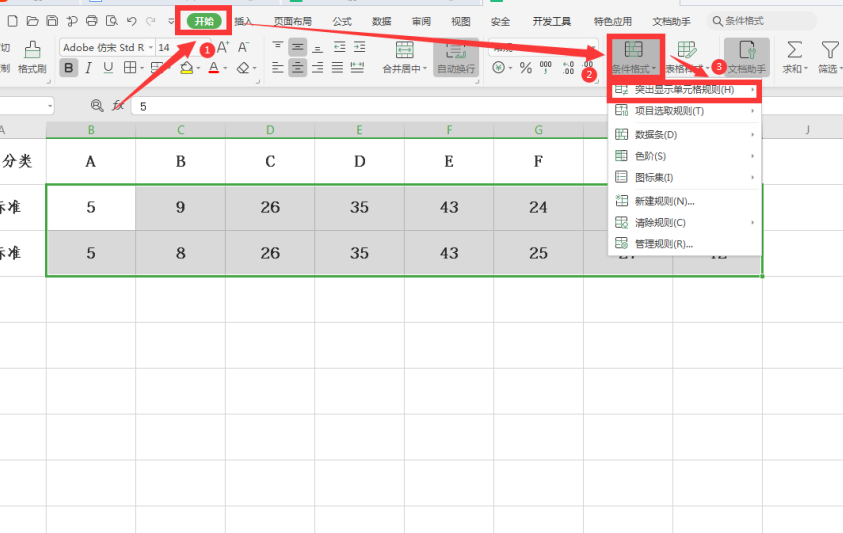Screen dimensions: 843x533
Task: Click the Print icon
Action: tap(92, 21)
